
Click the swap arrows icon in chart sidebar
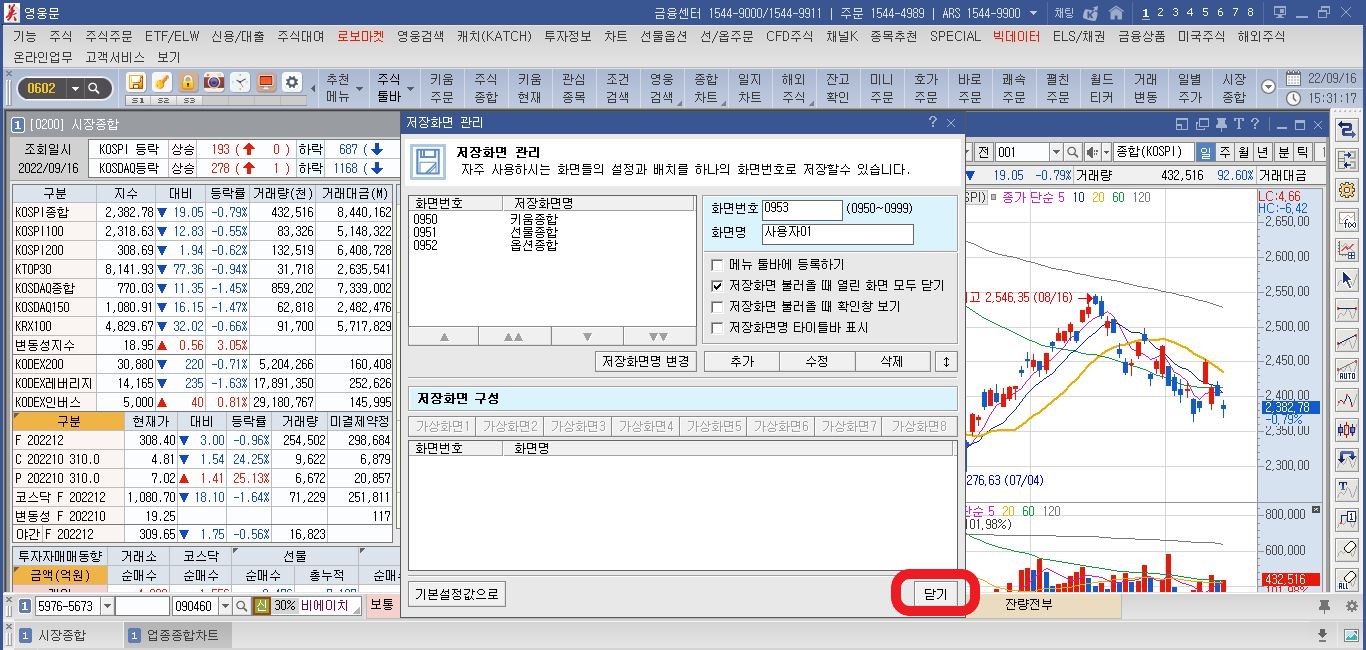pyautogui.click(x=1346, y=130)
